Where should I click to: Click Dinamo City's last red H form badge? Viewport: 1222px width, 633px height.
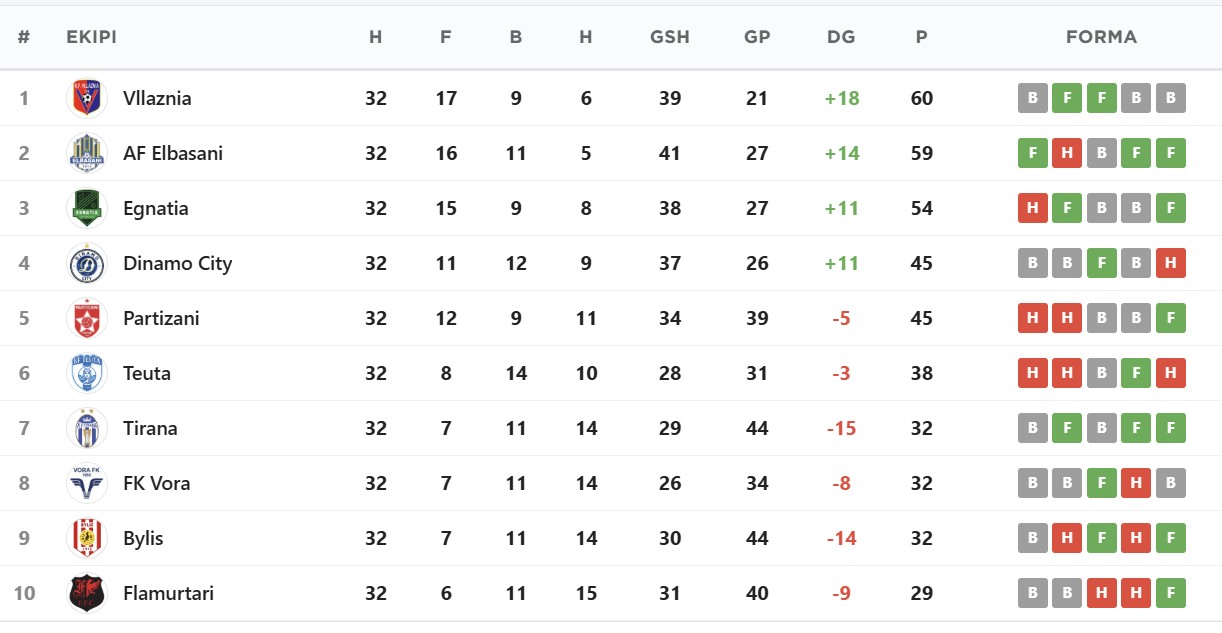point(1170,263)
